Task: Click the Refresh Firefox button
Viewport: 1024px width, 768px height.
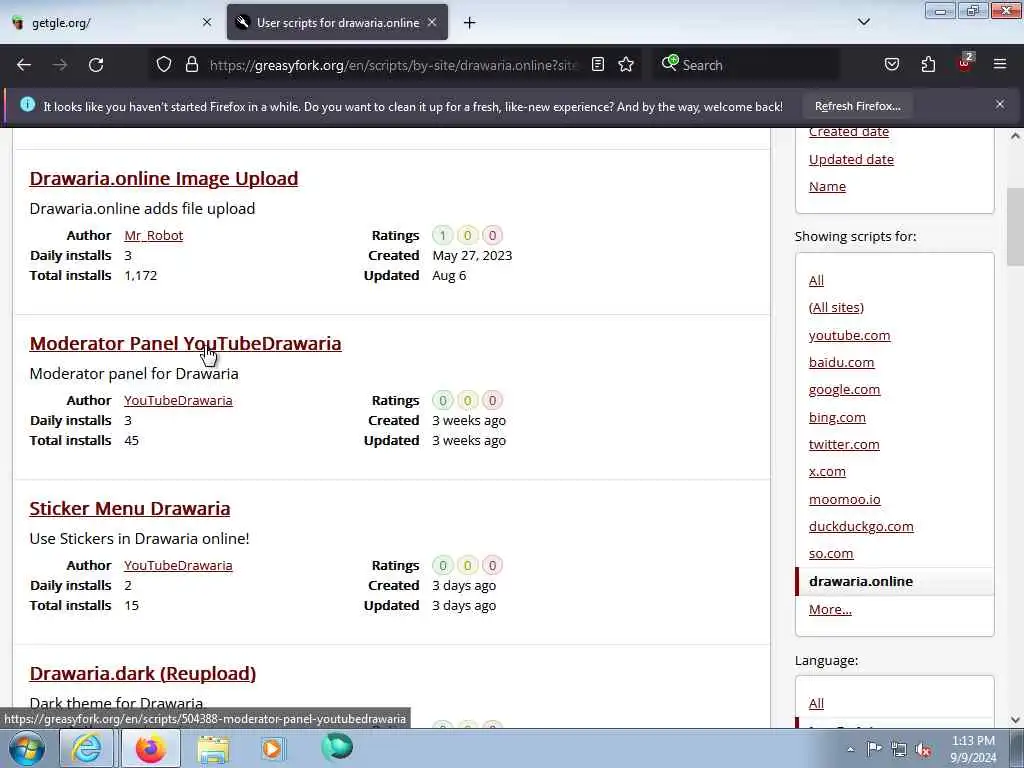Action: click(x=857, y=106)
